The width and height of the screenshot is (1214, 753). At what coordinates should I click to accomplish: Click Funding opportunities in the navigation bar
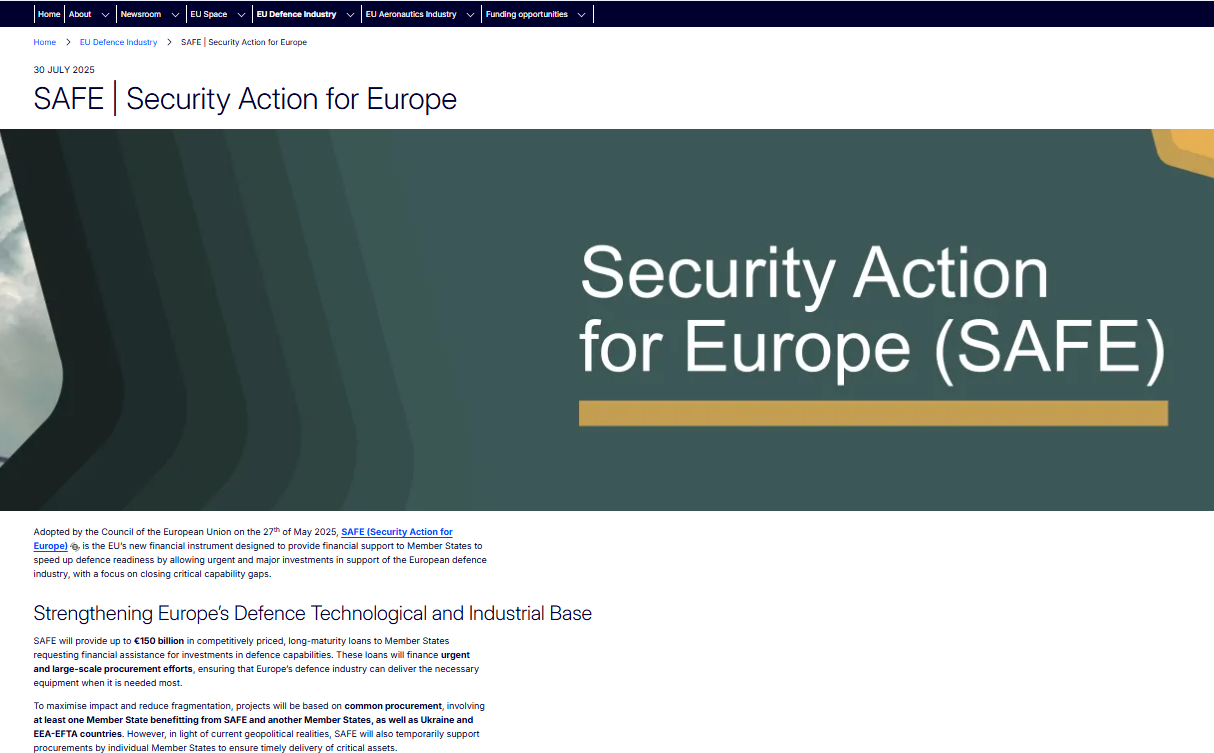click(x=526, y=14)
